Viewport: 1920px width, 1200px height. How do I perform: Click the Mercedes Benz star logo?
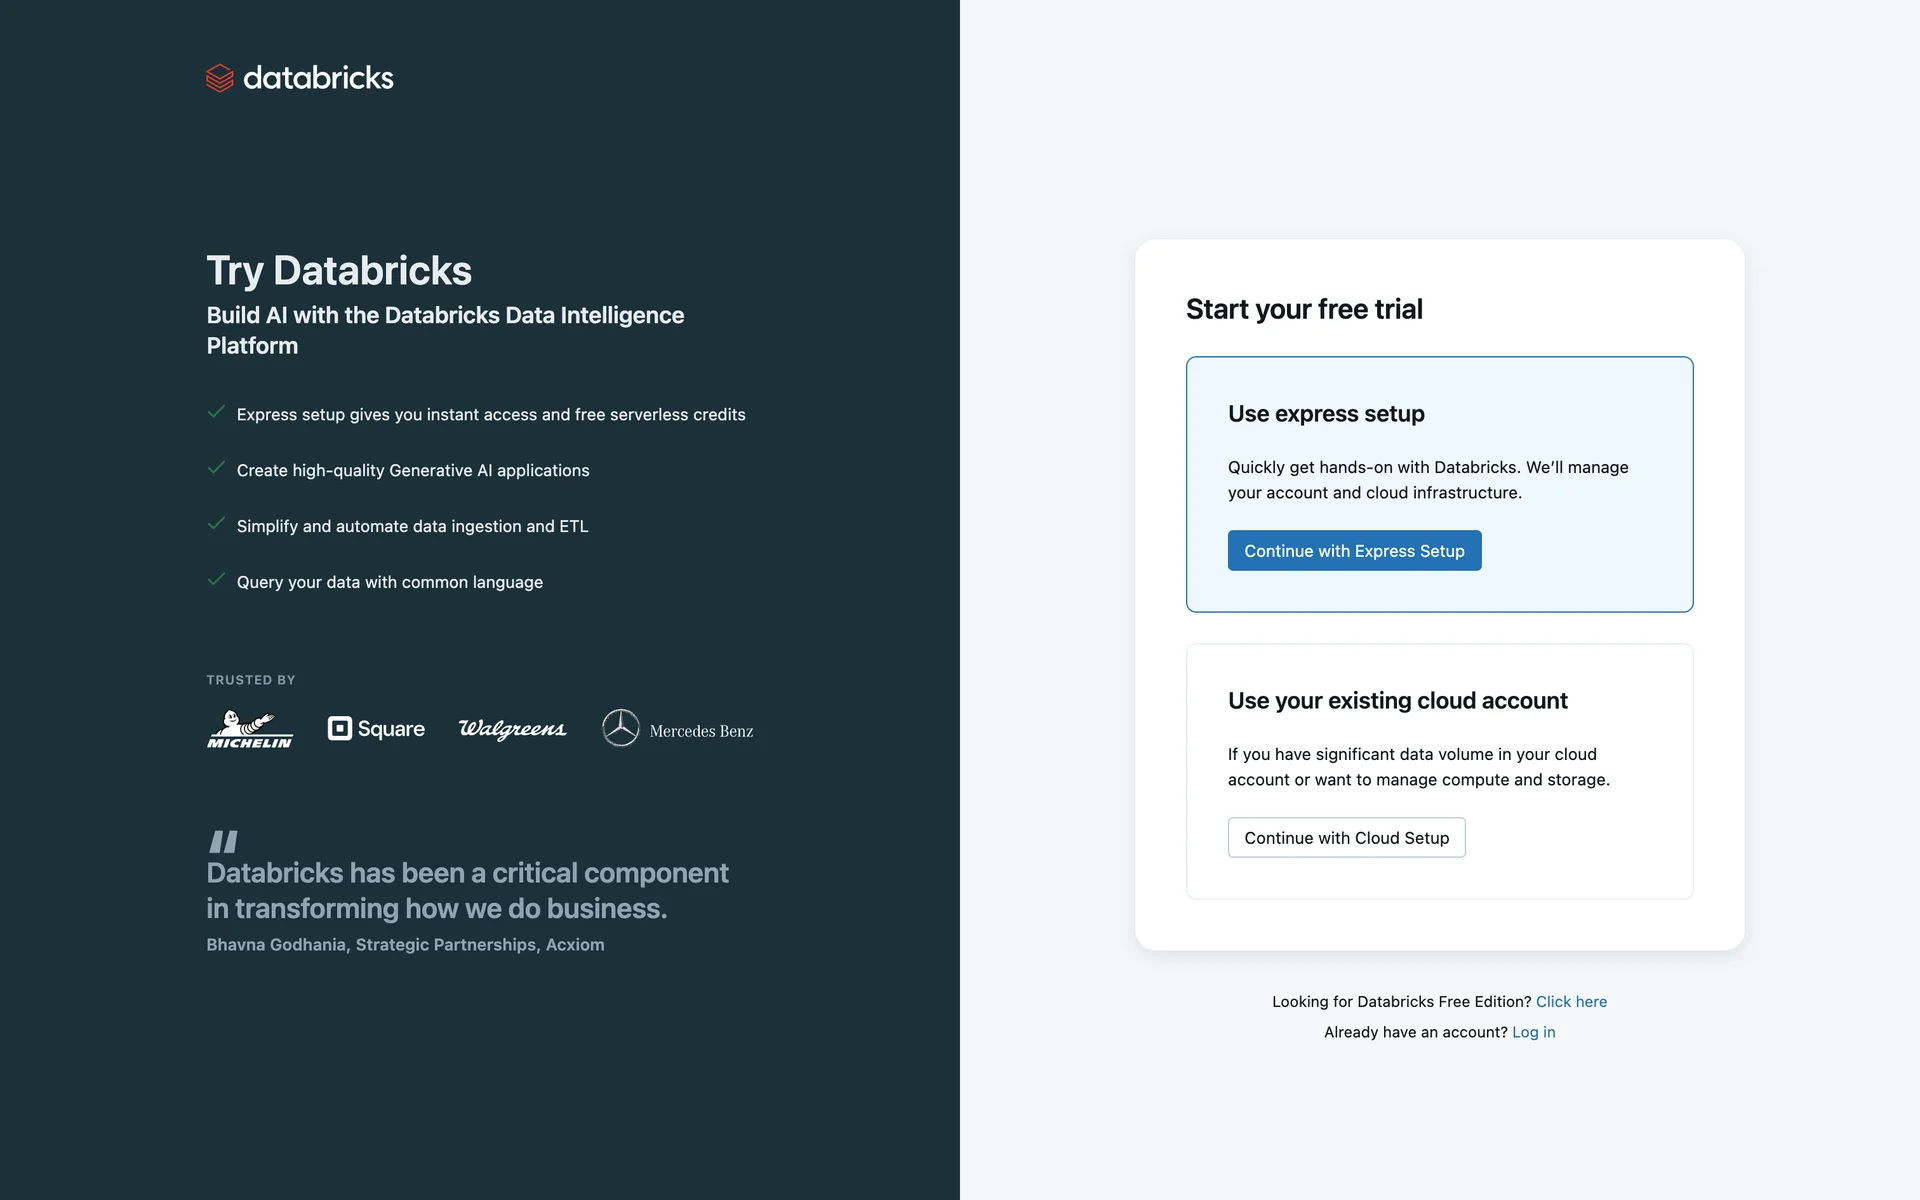click(x=620, y=728)
